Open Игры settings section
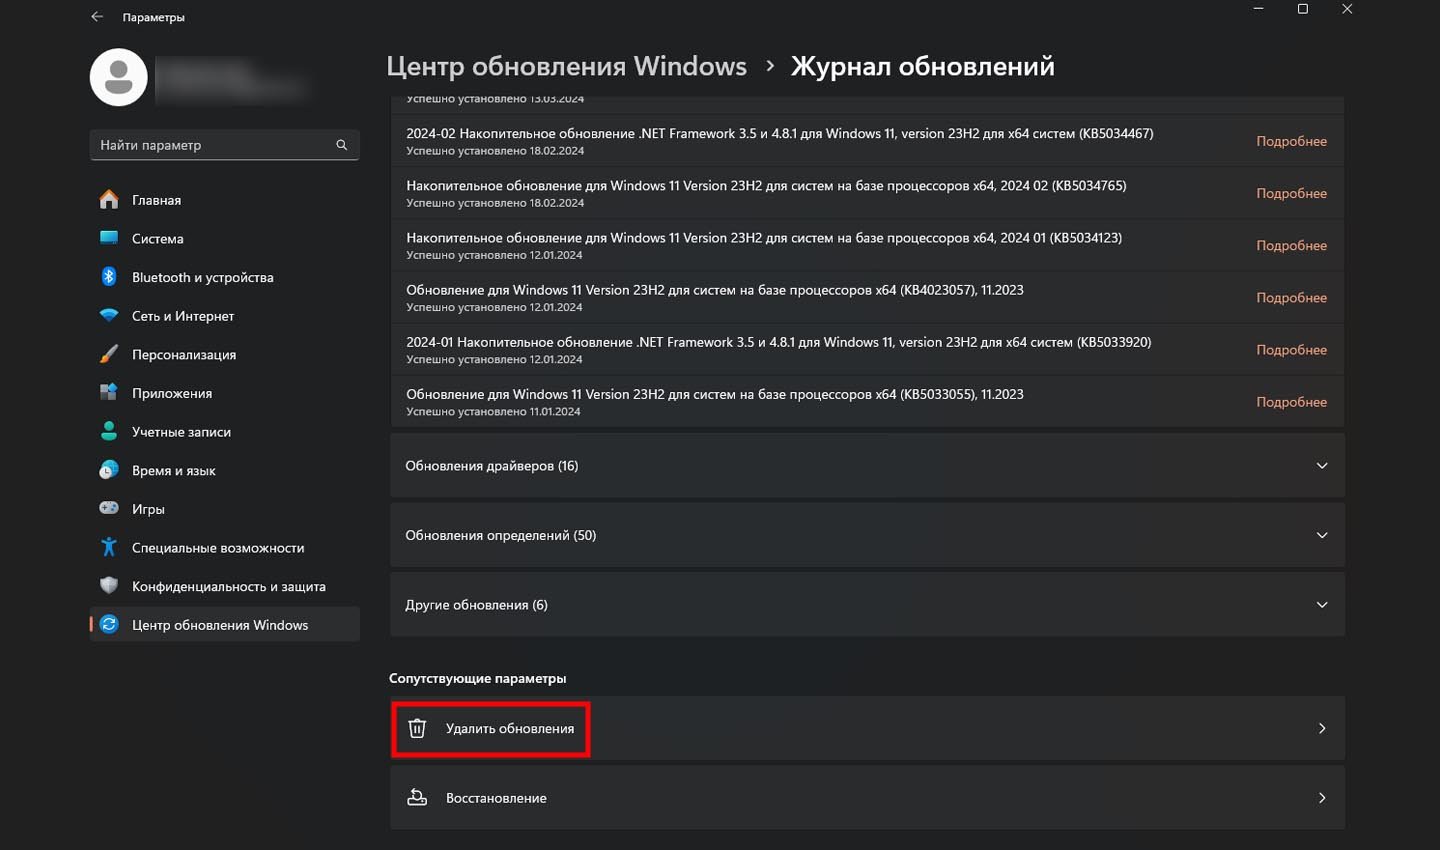The image size is (1440, 850). [224, 509]
